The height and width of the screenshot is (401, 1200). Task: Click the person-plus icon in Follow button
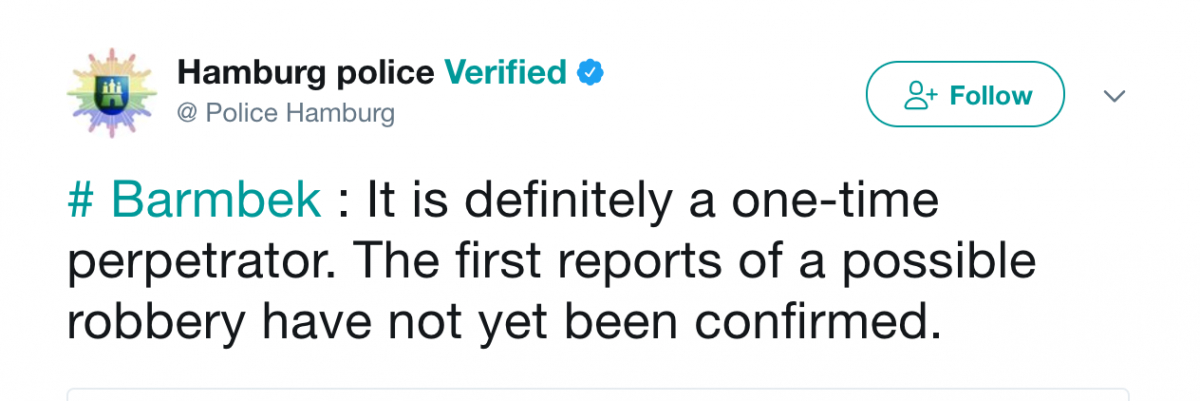click(920, 95)
